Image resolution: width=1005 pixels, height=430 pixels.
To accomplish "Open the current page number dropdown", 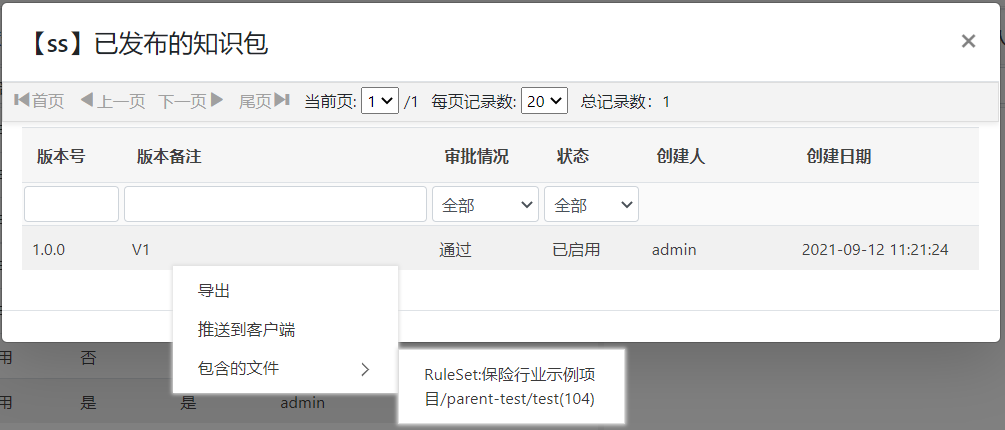I will [x=380, y=101].
